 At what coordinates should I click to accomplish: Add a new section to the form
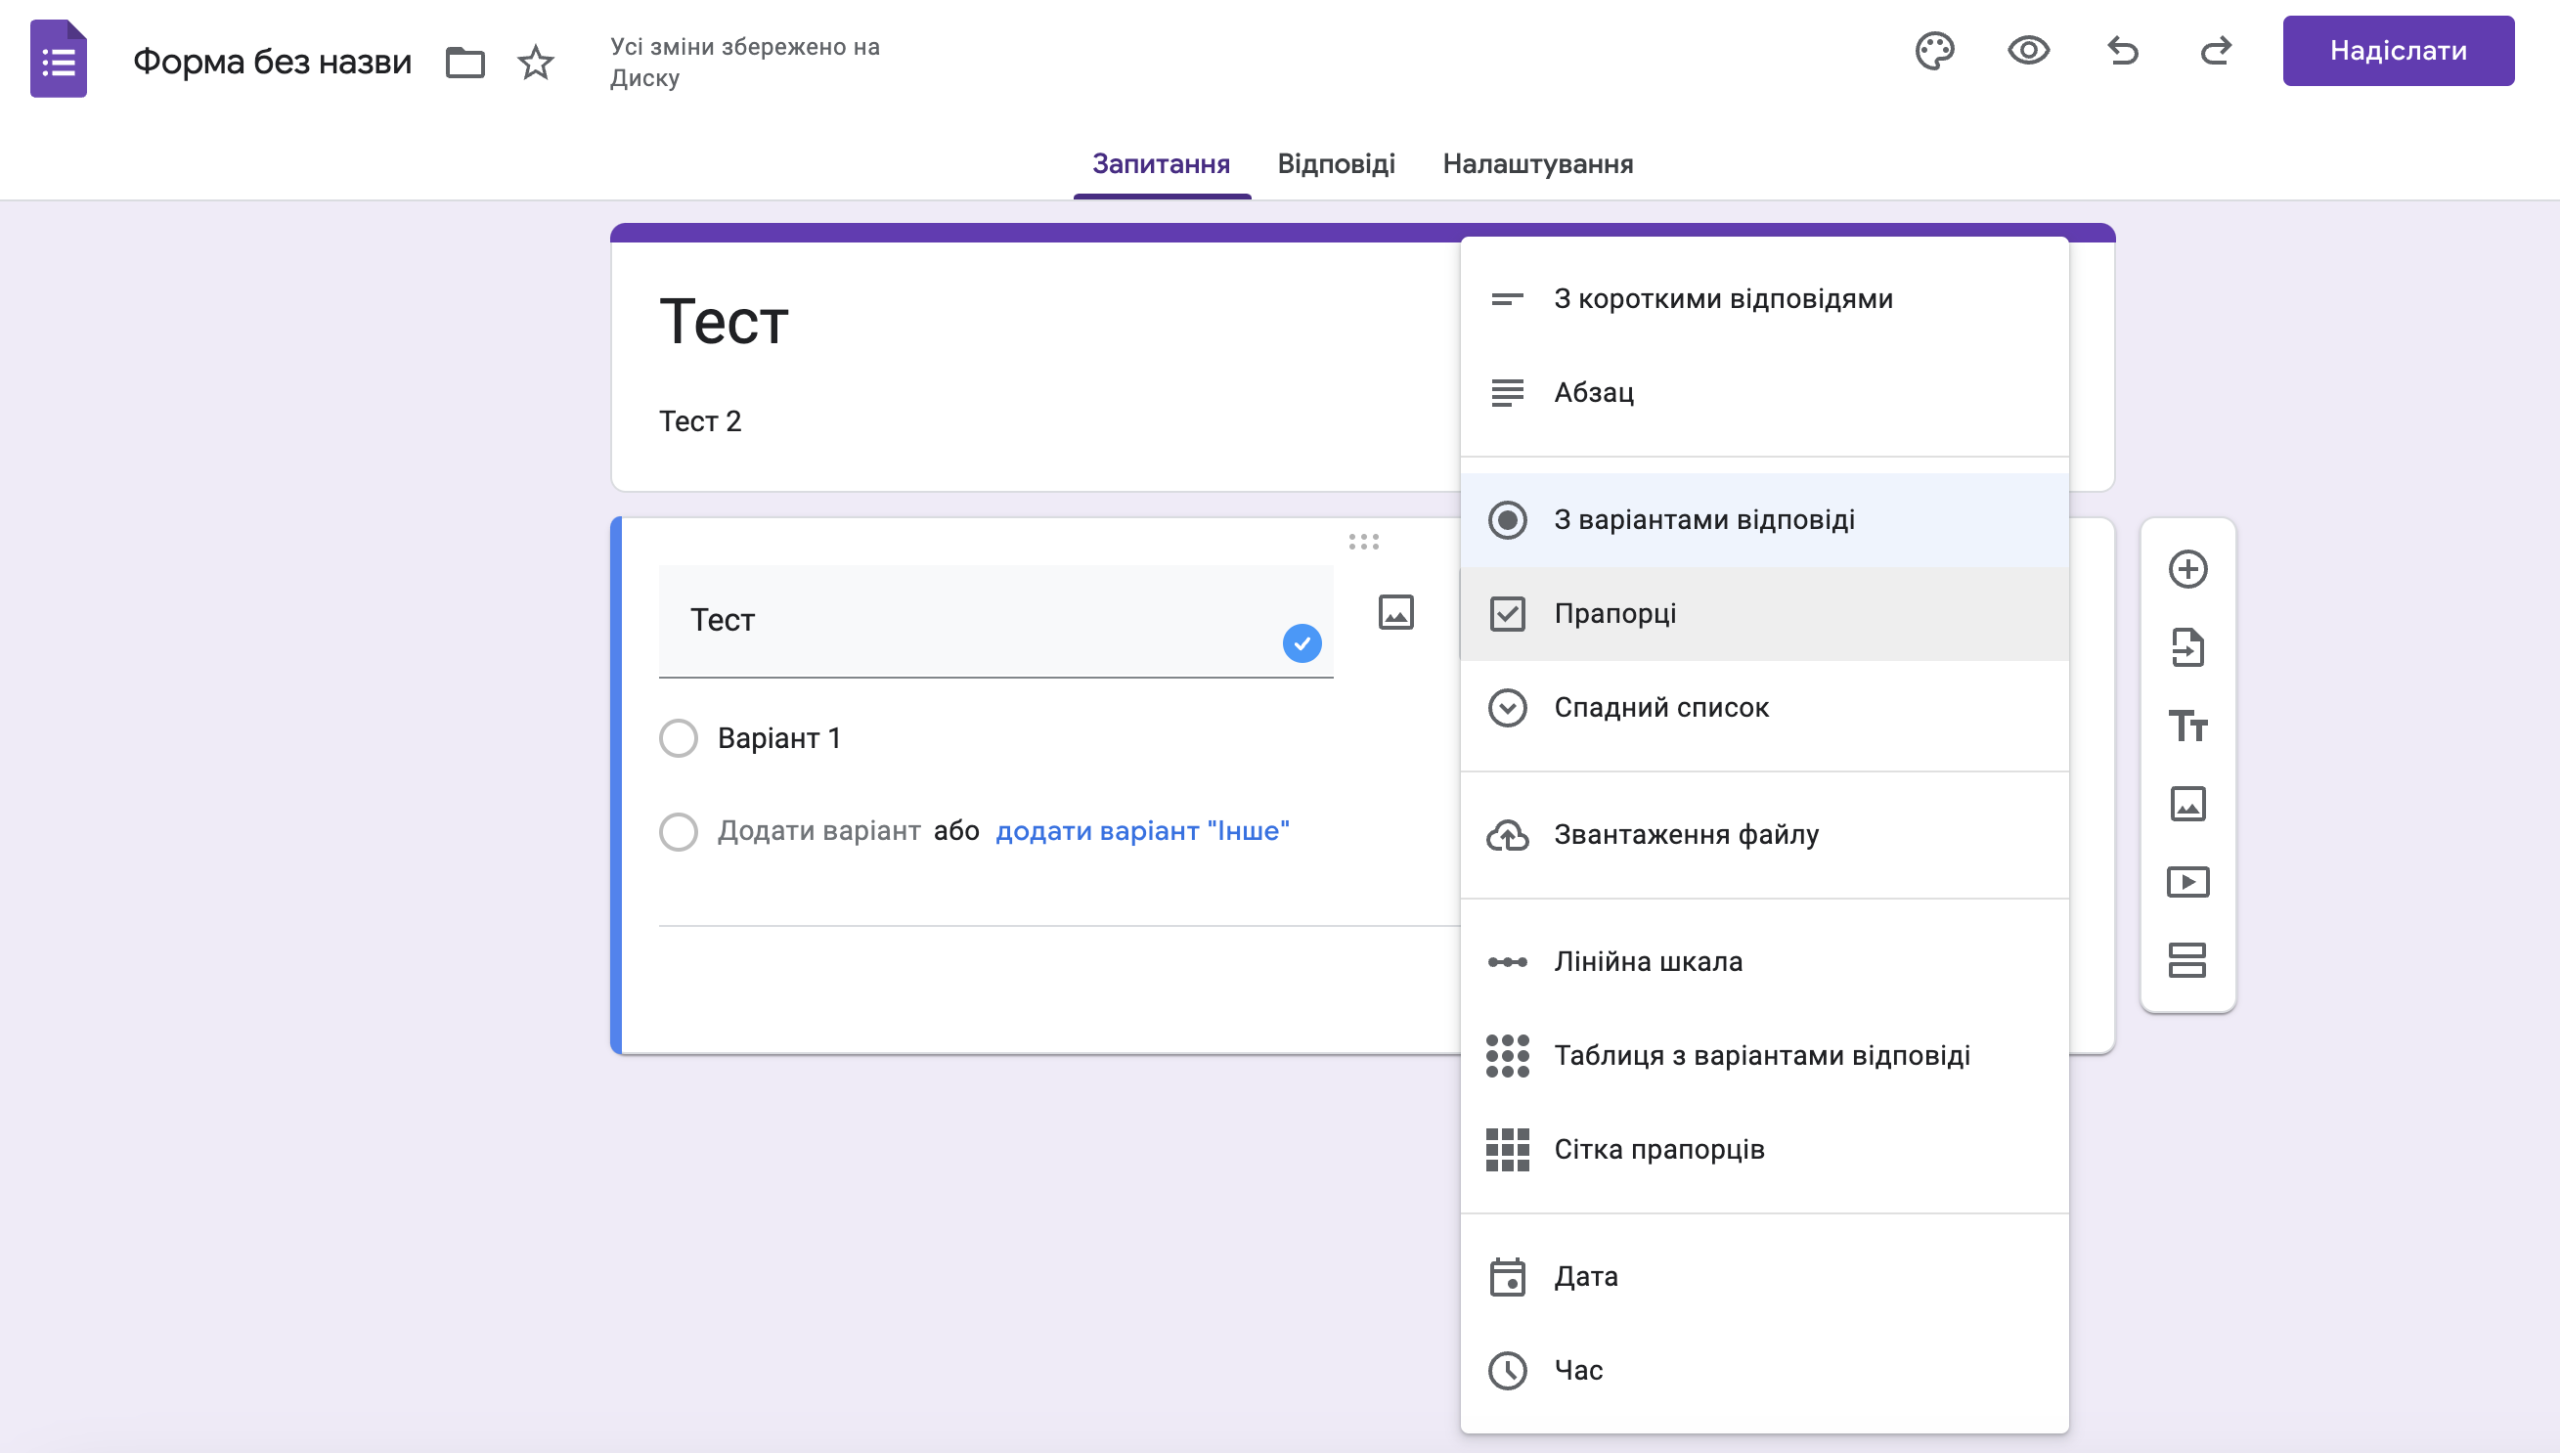point(2188,960)
